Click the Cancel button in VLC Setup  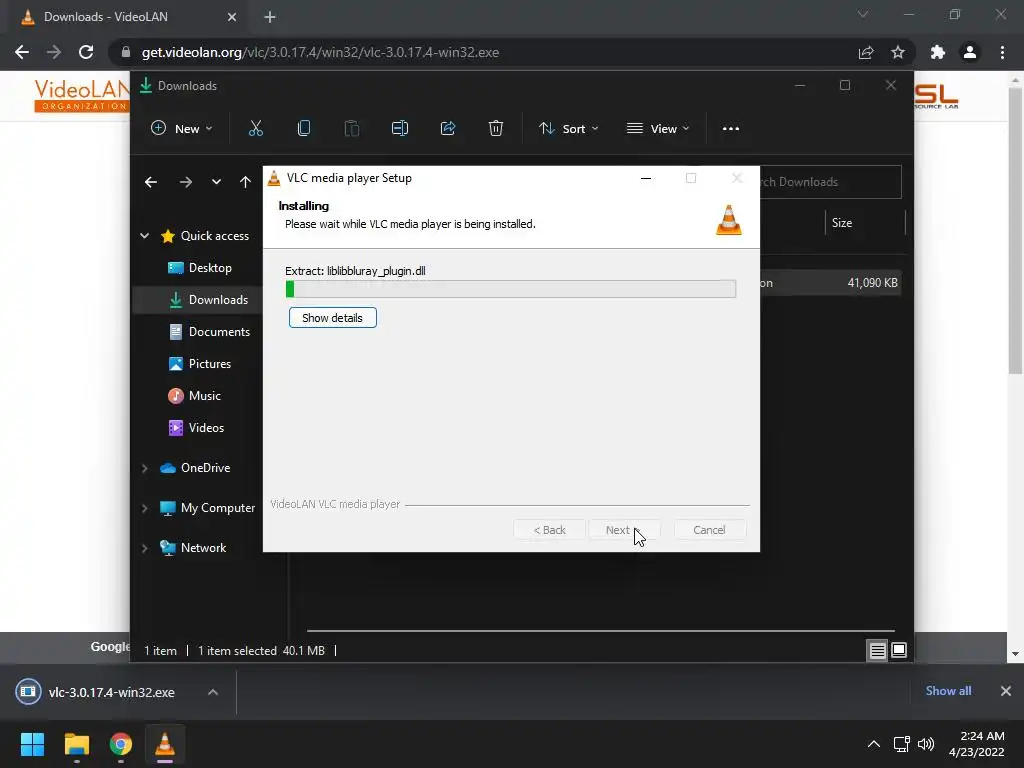click(709, 530)
